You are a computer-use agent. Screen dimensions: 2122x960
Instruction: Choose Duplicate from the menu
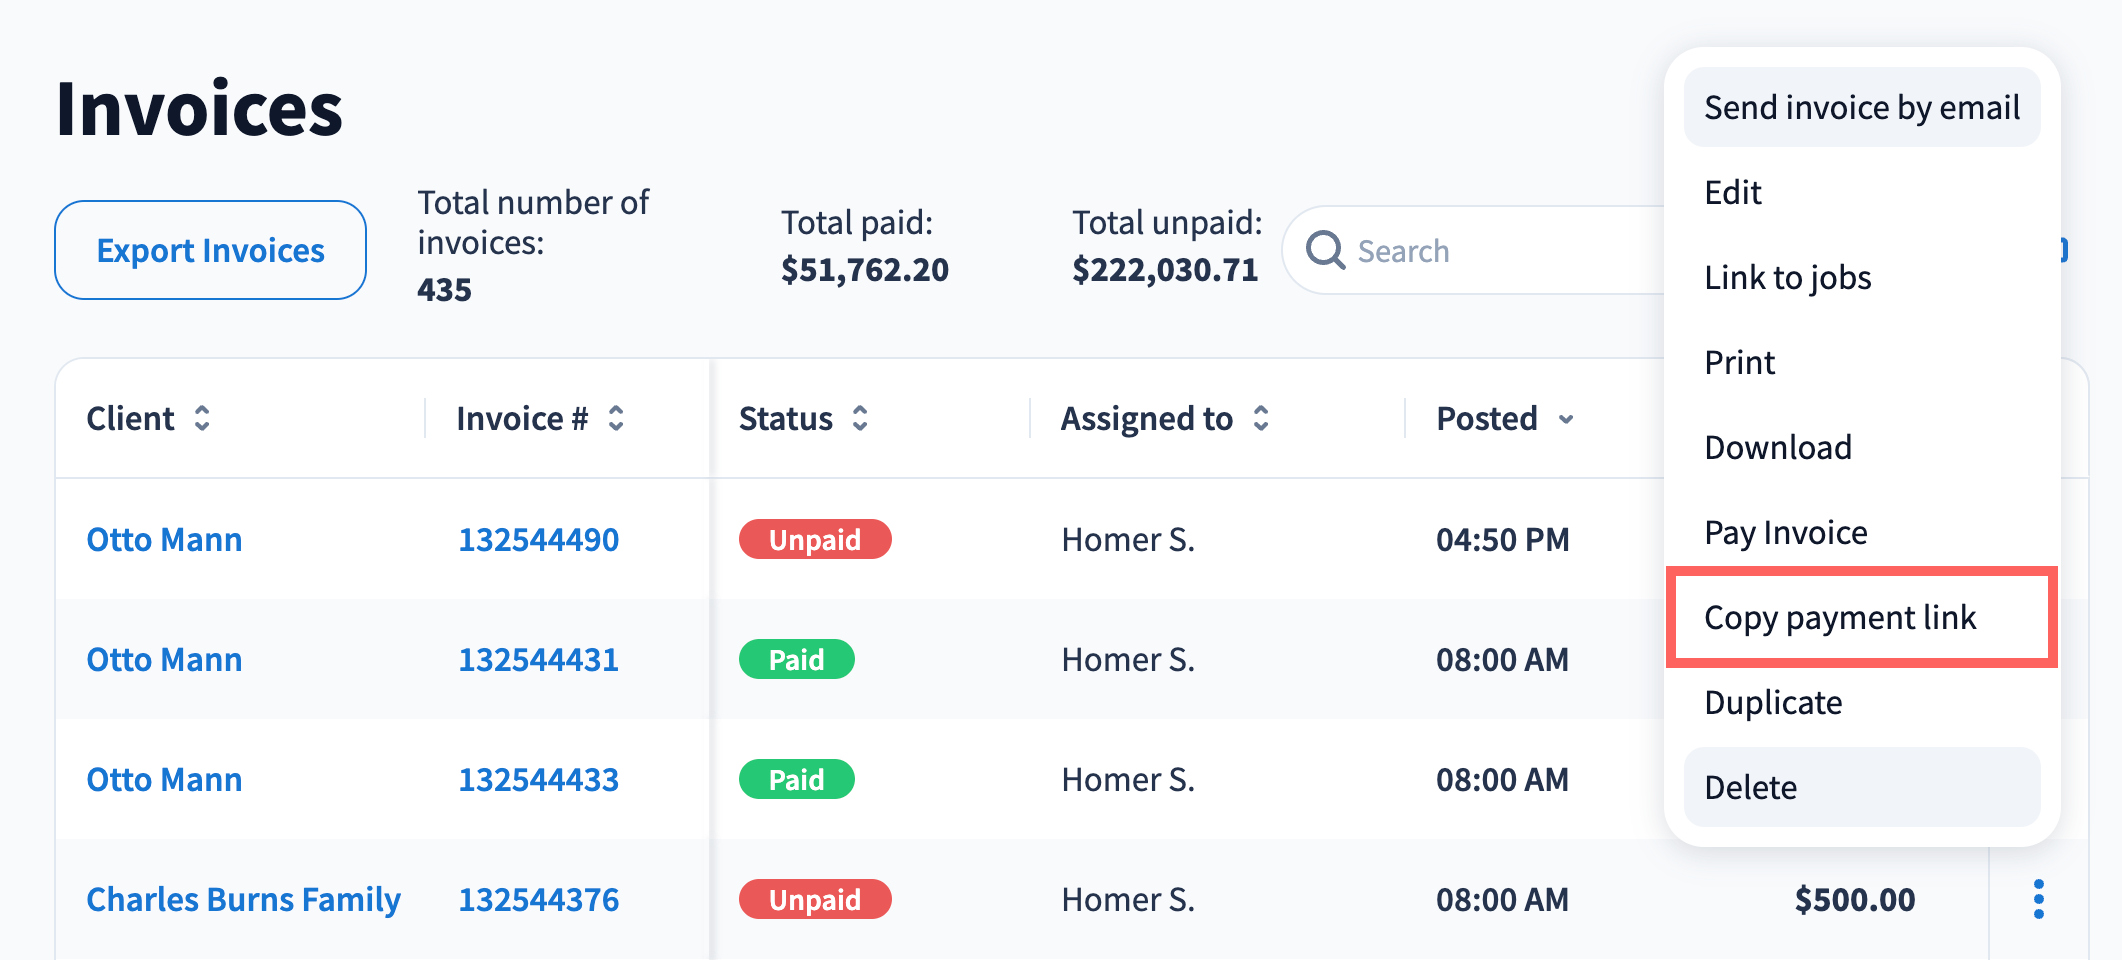pos(1772,702)
